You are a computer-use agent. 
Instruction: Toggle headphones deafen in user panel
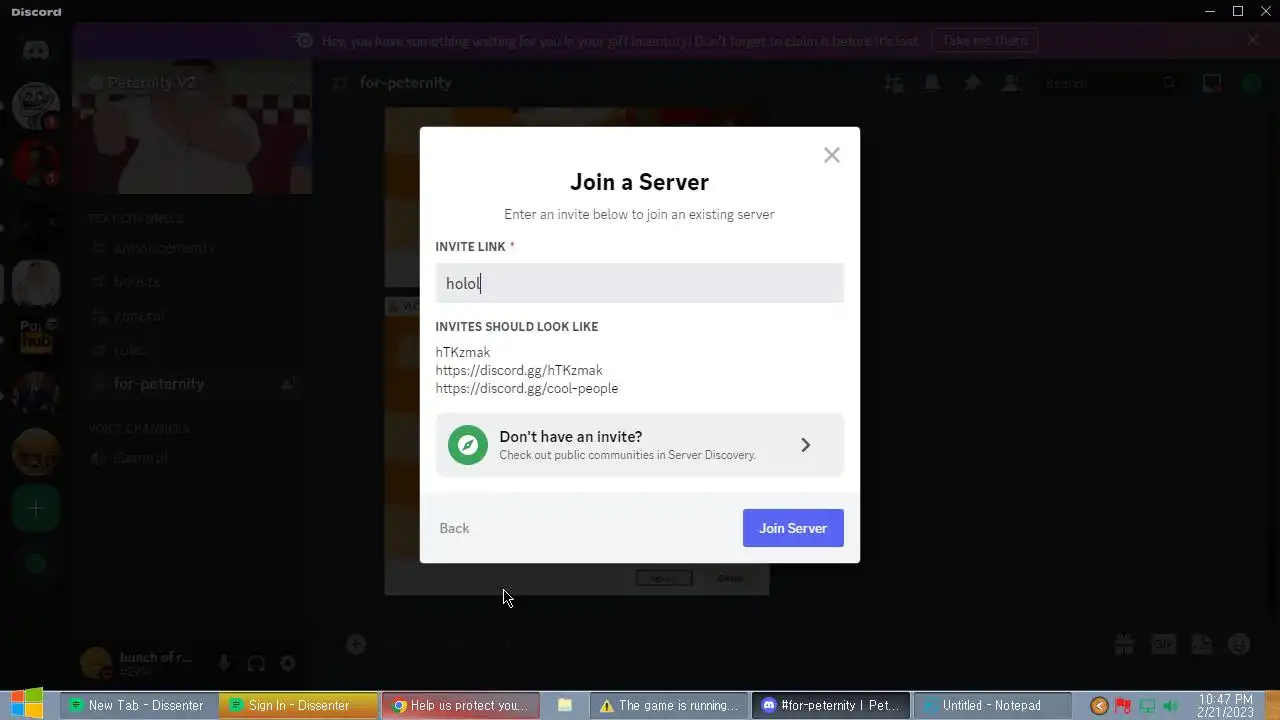point(256,663)
